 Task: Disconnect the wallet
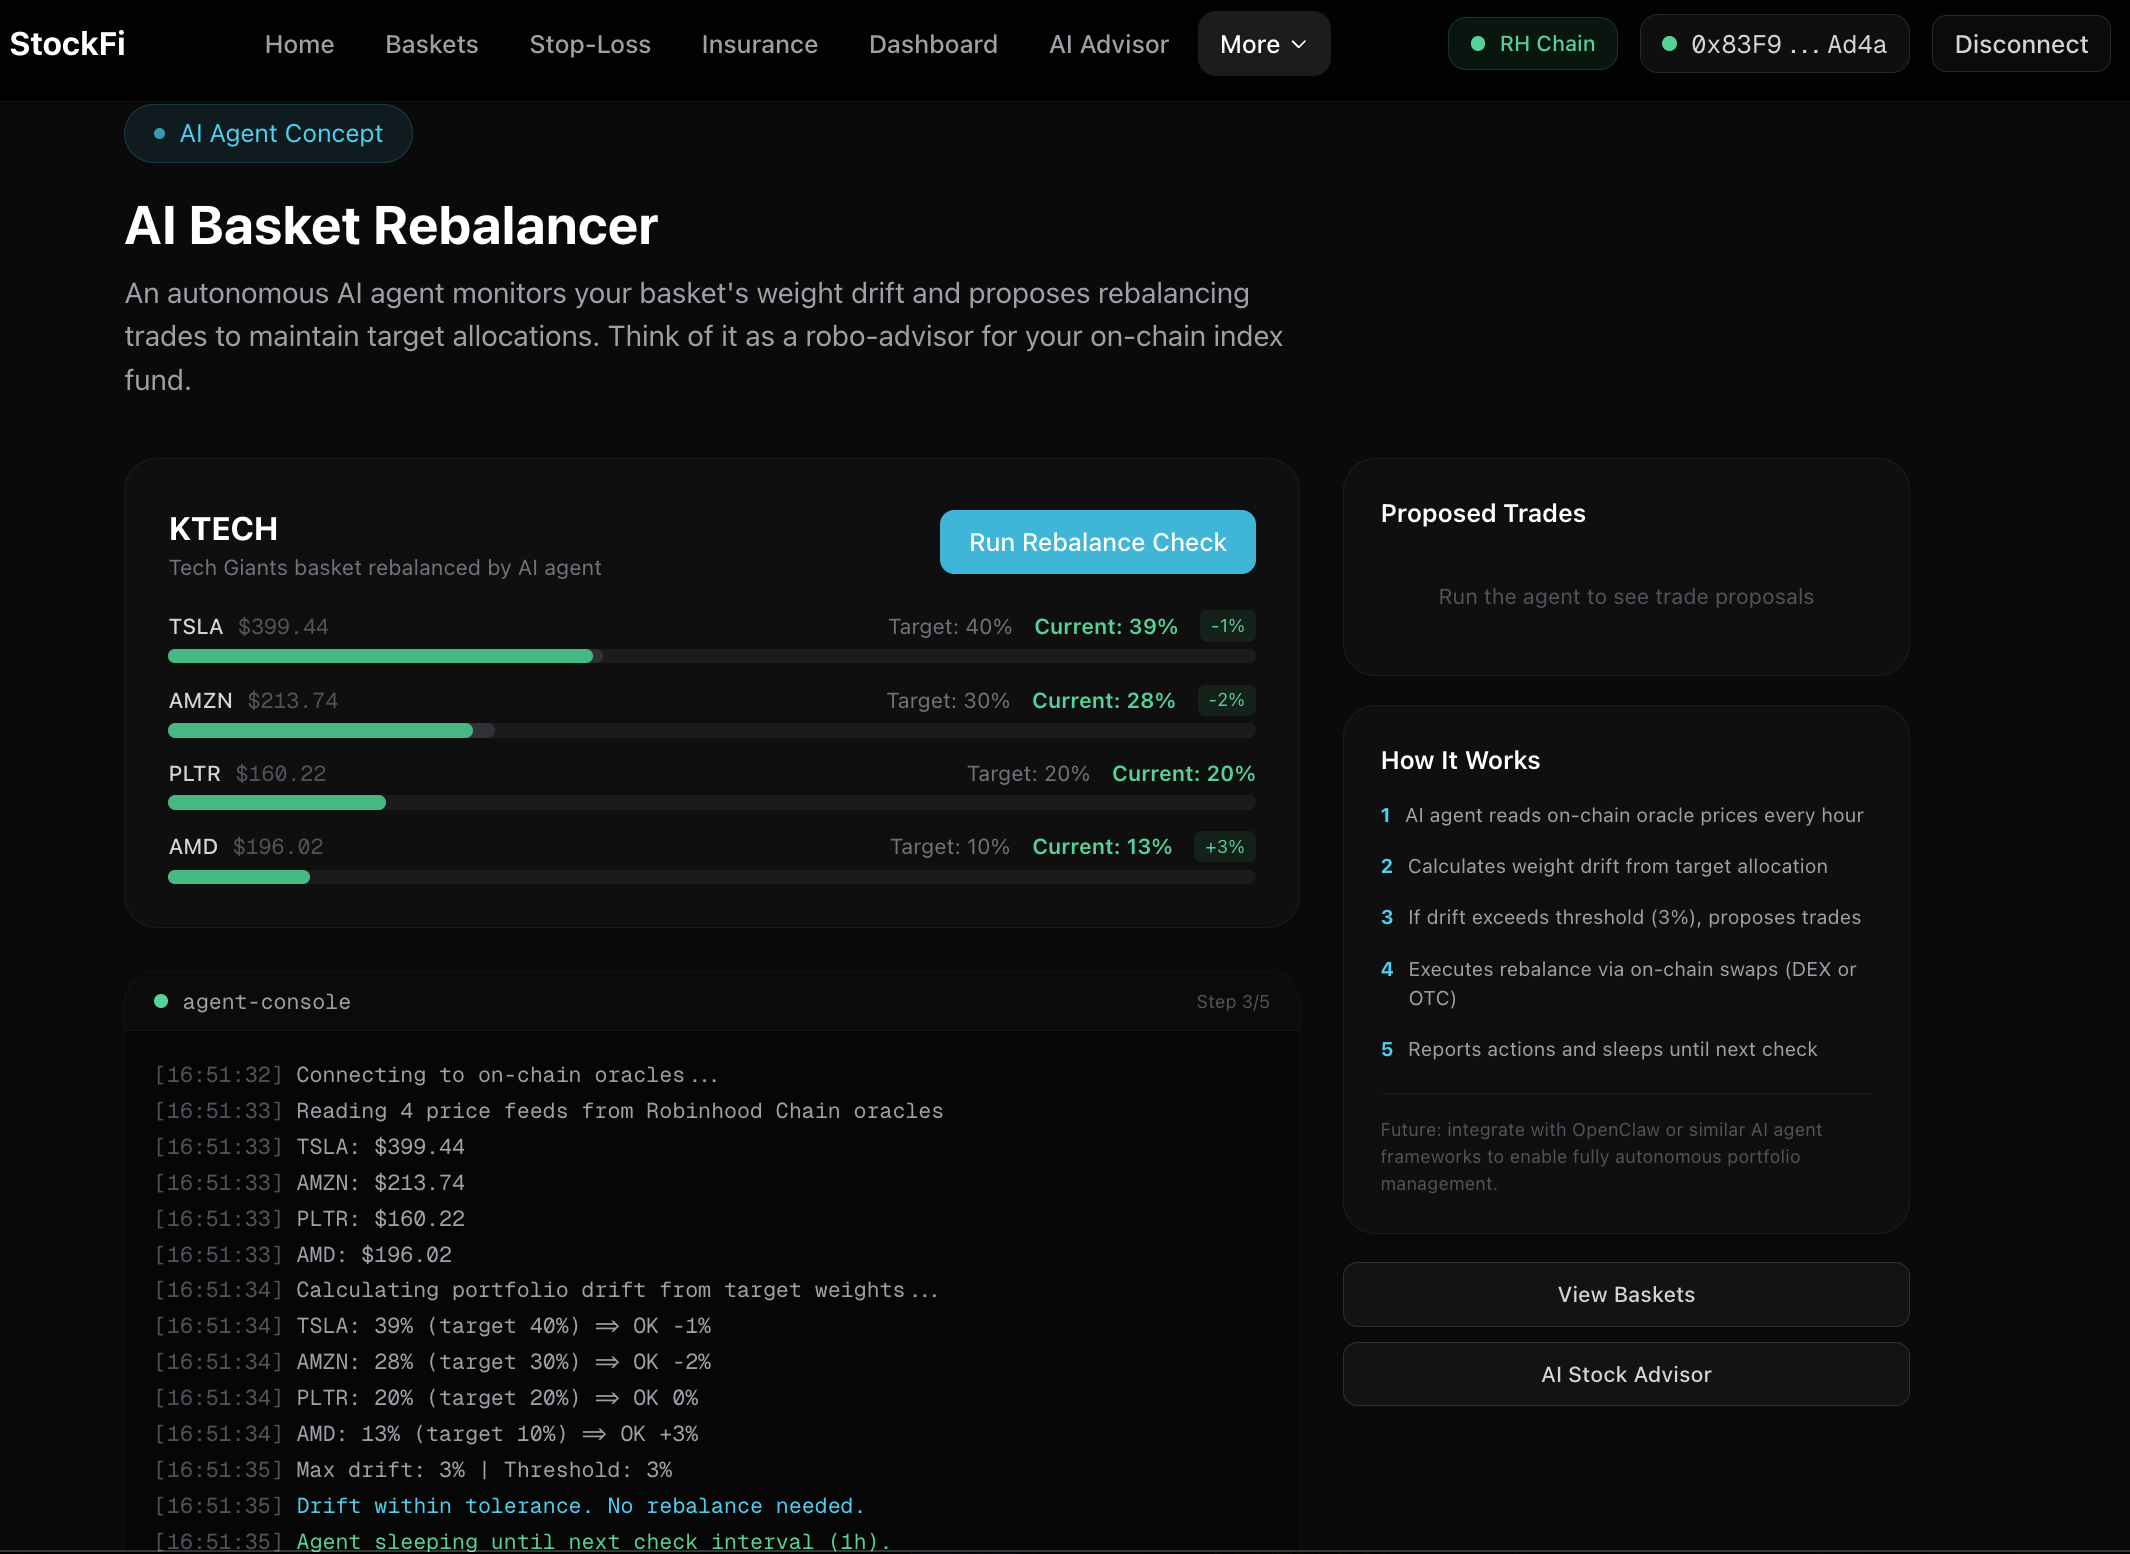point(2020,44)
